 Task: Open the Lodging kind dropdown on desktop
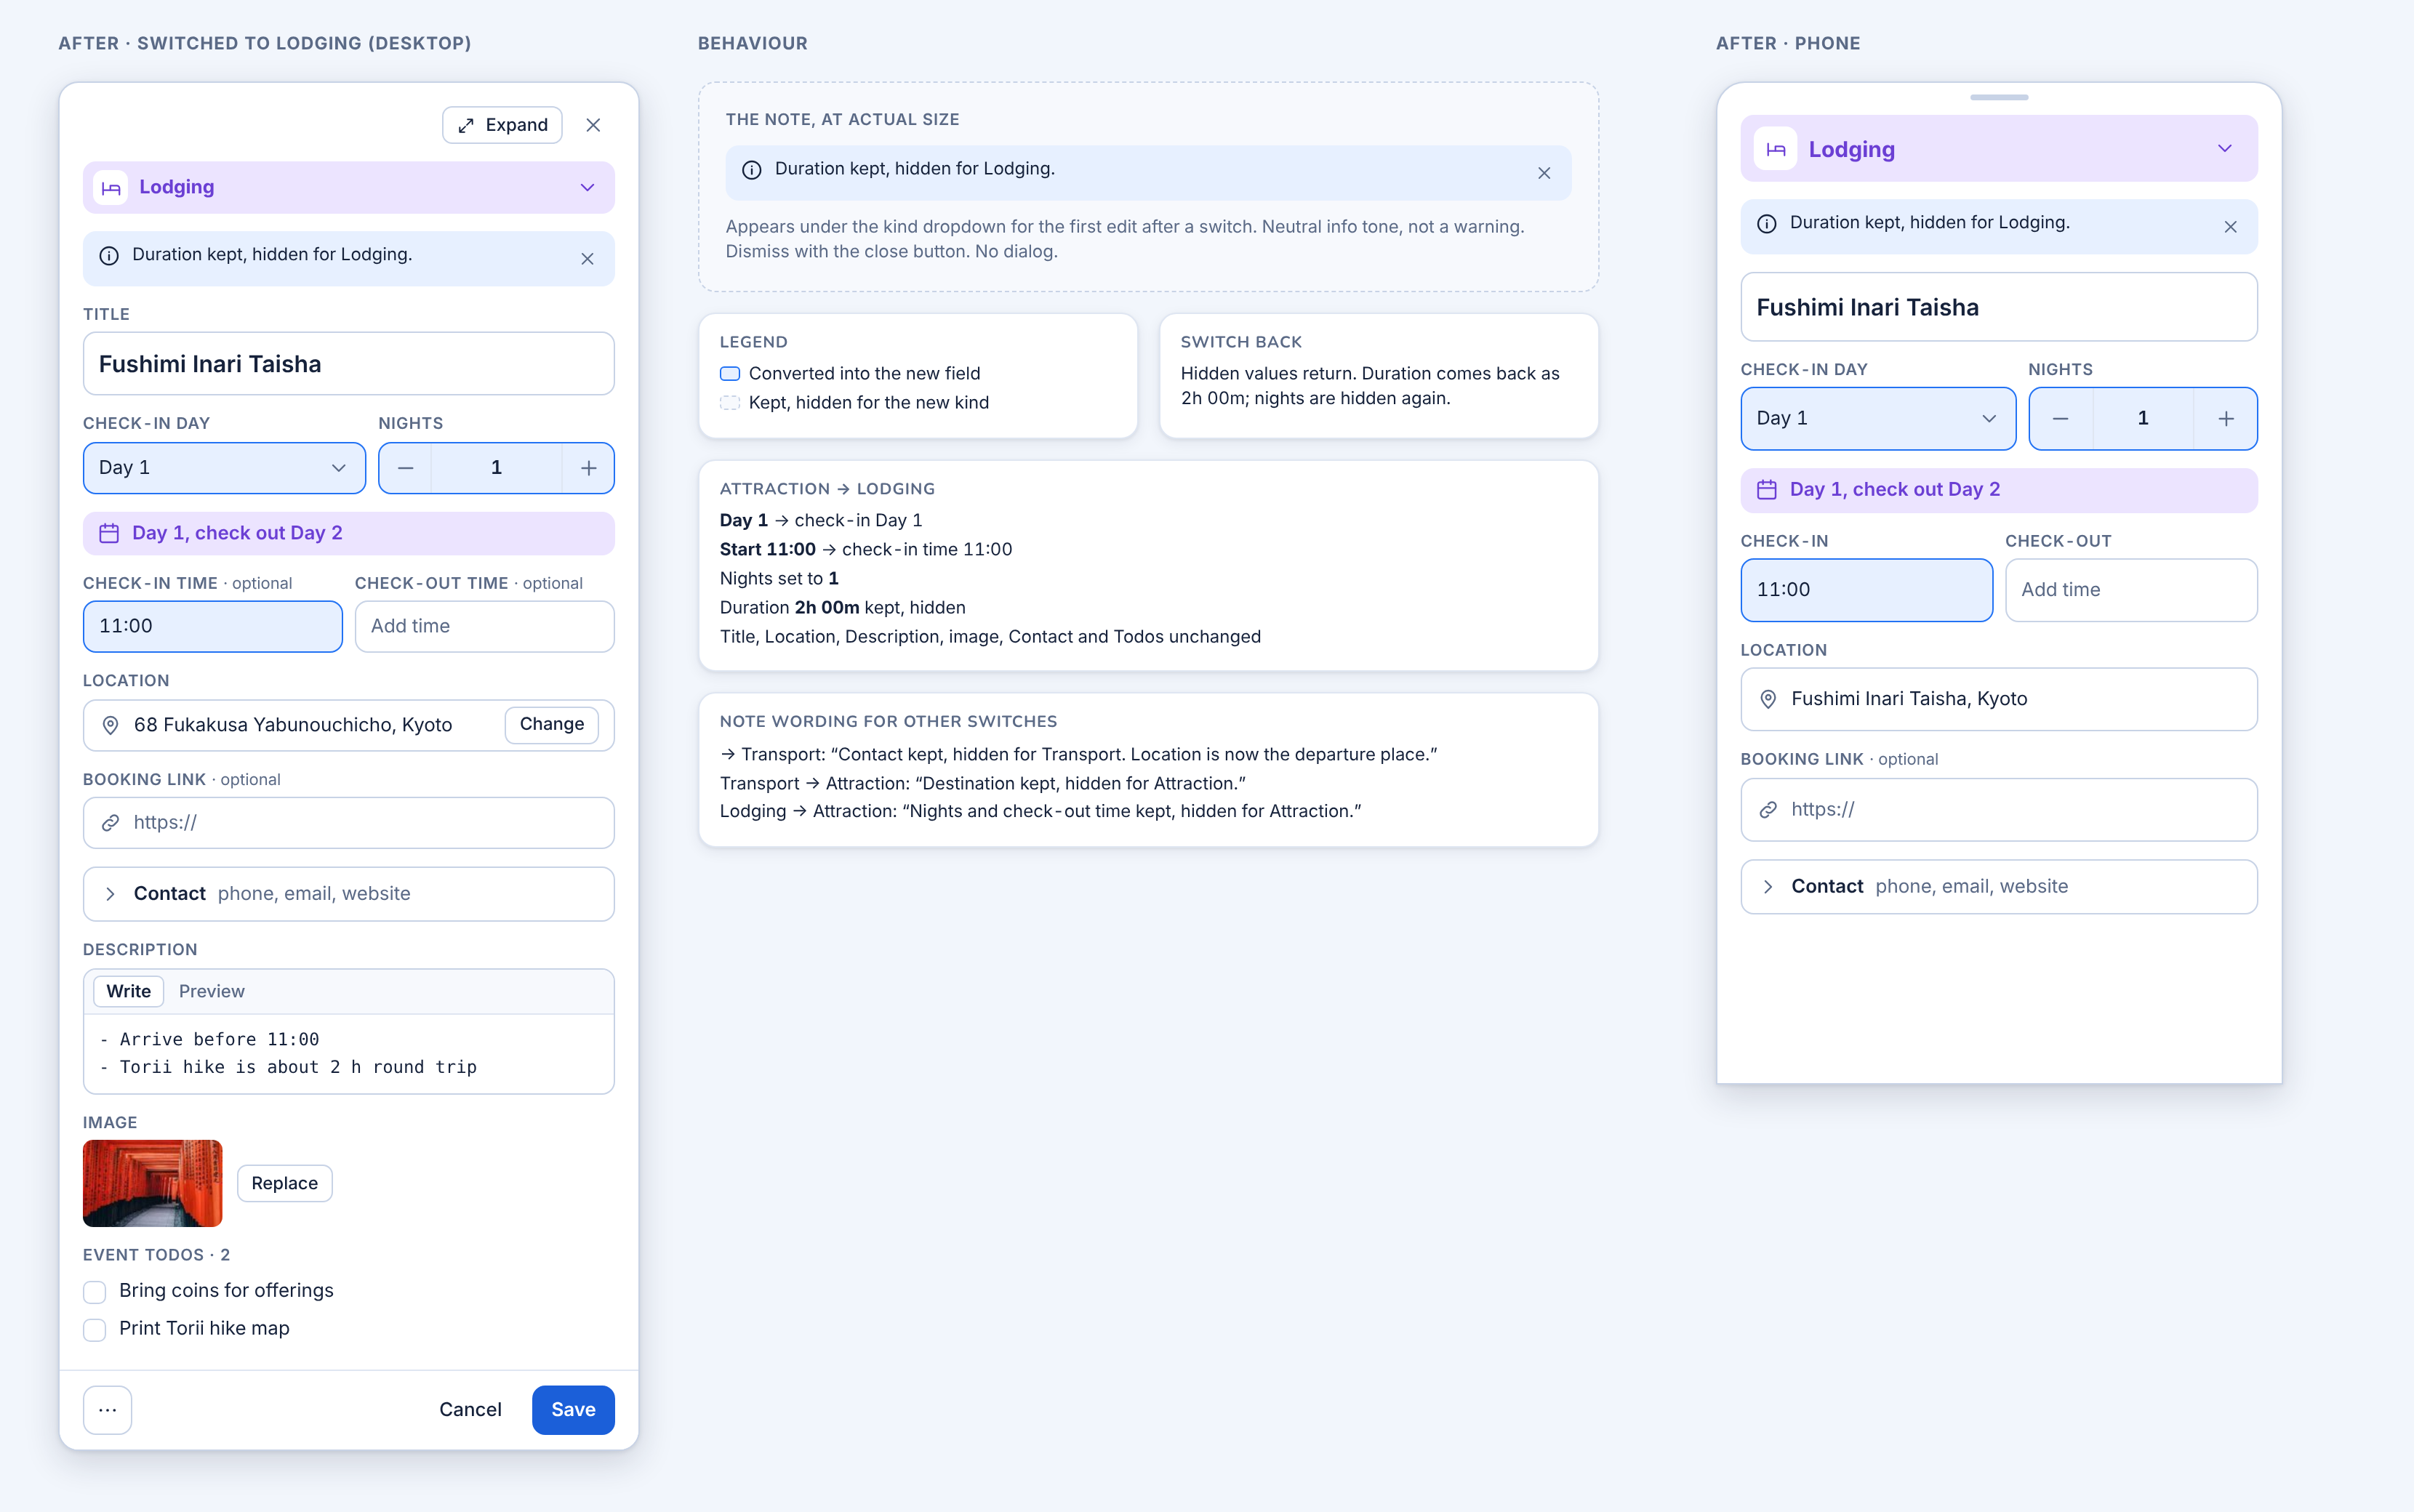[x=348, y=187]
